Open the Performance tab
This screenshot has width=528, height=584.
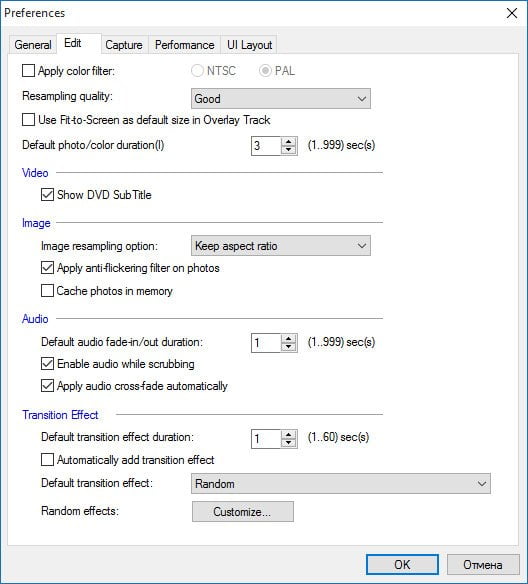(x=185, y=45)
